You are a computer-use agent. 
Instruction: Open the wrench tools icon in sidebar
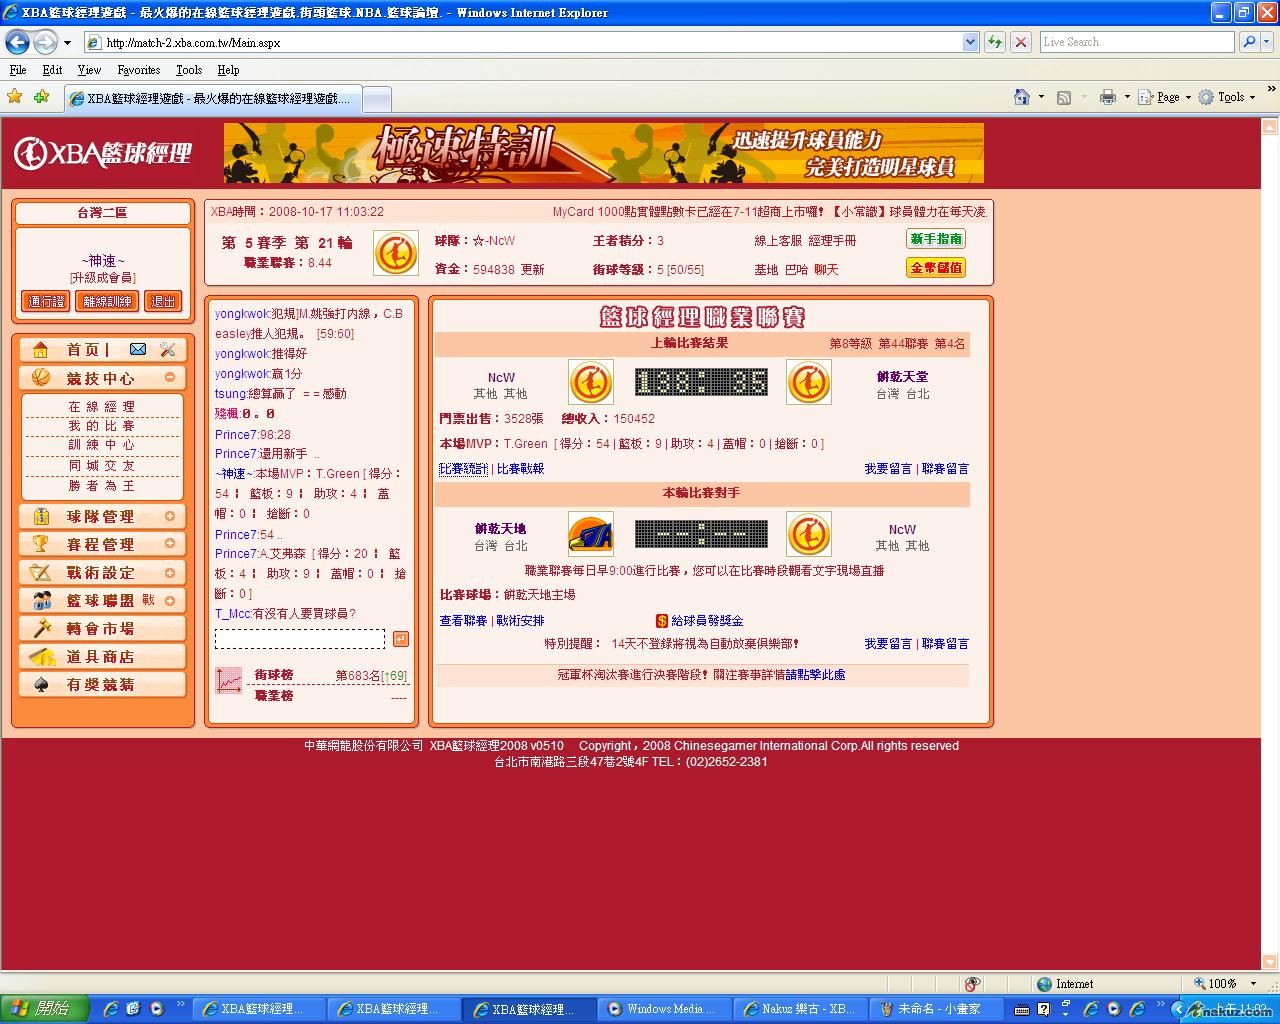pos(167,349)
